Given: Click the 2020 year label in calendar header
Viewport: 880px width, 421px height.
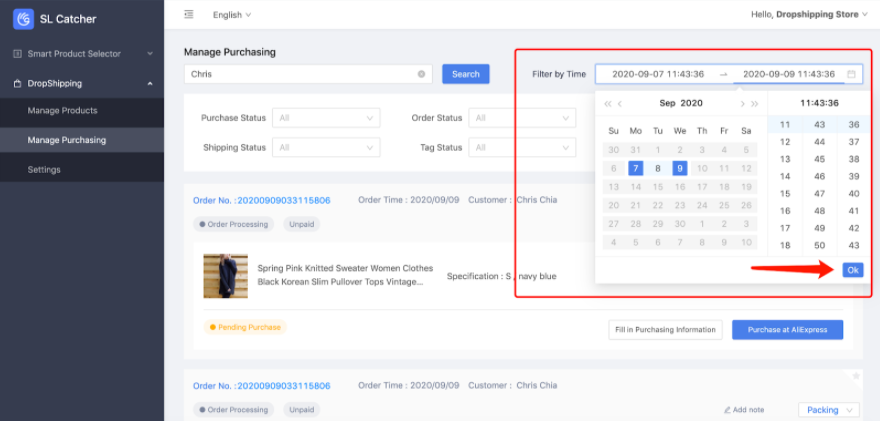Looking at the screenshot, I should pyautogui.click(x=691, y=103).
